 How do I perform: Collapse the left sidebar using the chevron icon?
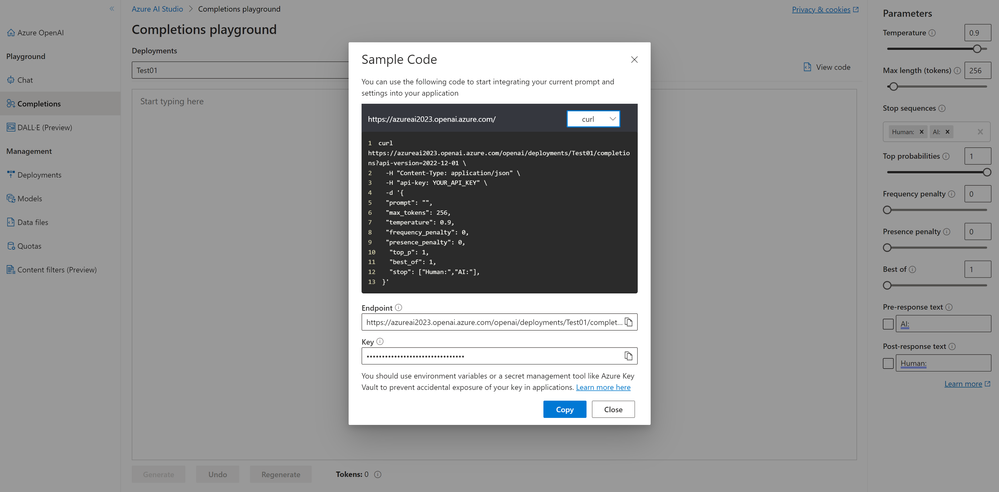(x=111, y=9)
